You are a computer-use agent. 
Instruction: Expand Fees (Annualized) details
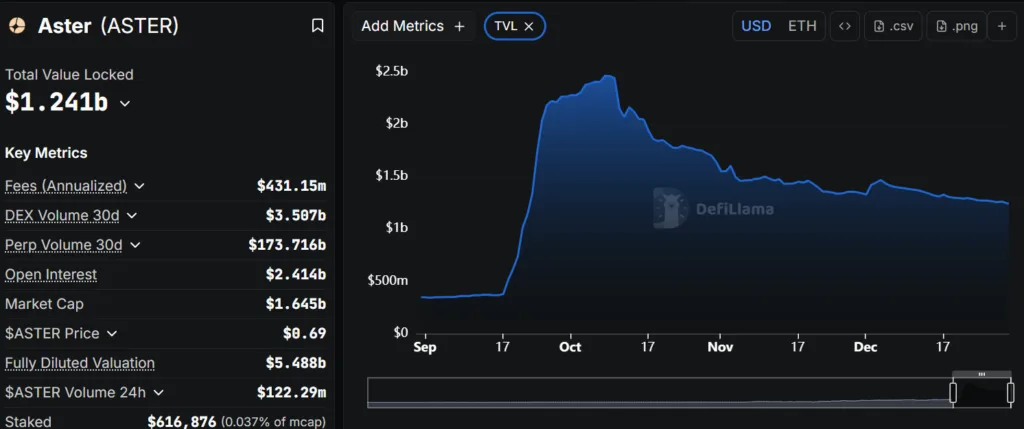point(139,186)
